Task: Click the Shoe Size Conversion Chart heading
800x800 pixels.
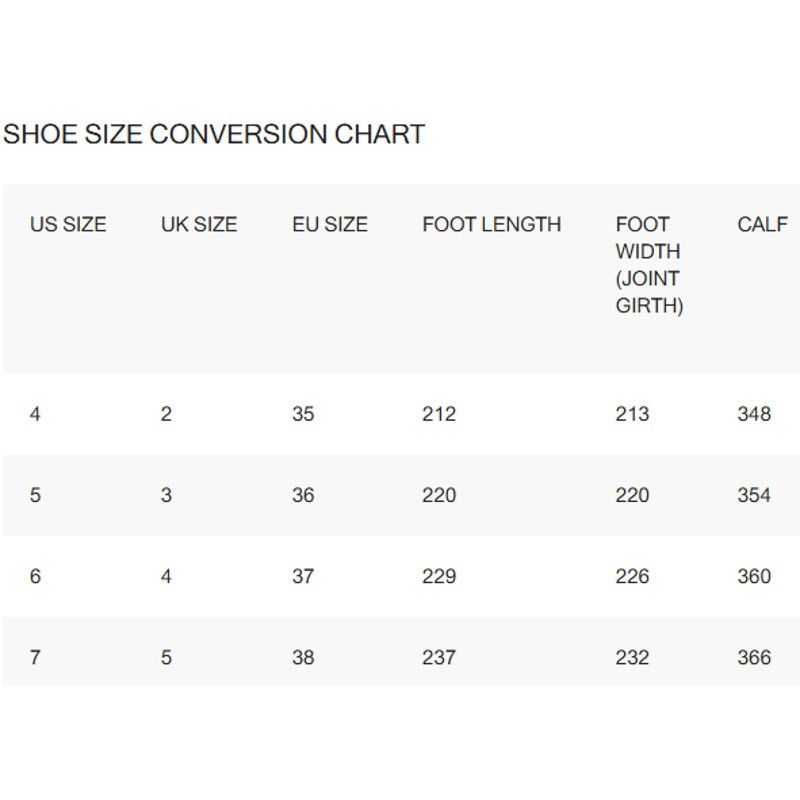Action: pos(214,134)
